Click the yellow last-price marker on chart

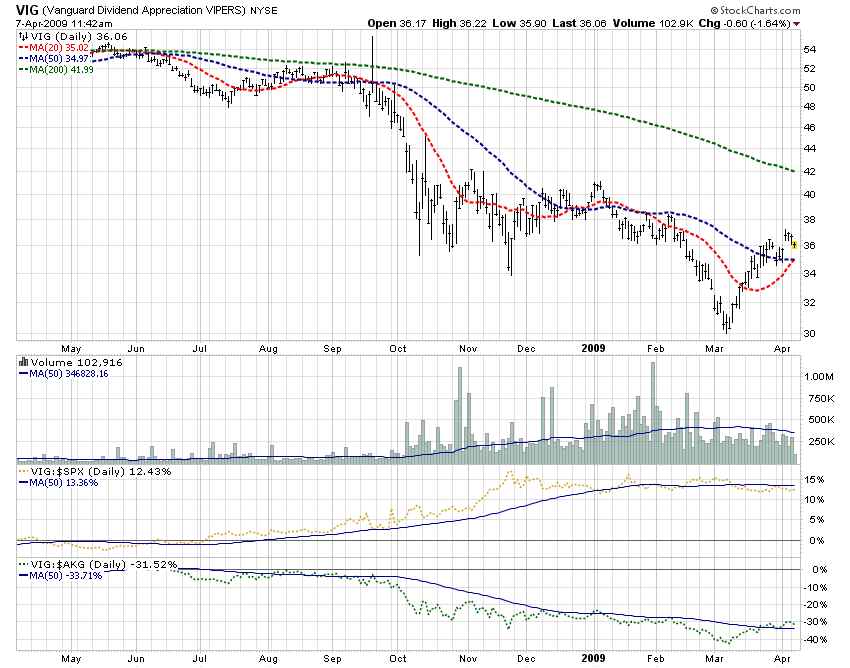click(793, 244)
